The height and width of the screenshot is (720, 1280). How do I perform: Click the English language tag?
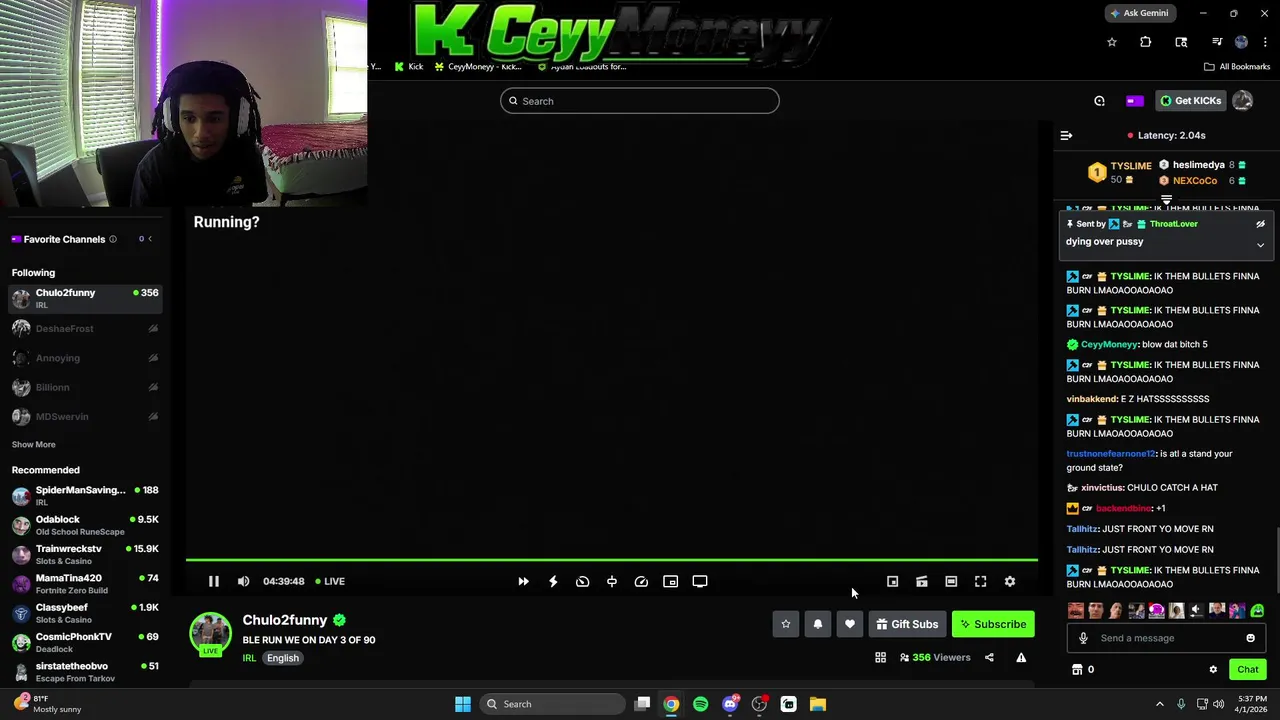coord(283,658)
